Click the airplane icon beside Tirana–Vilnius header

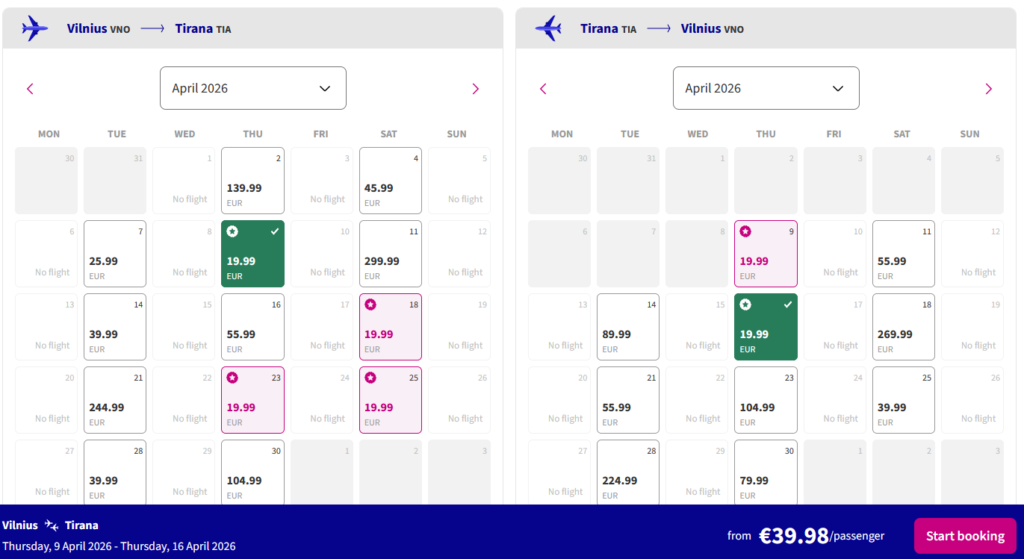click(x=548, y=28)
